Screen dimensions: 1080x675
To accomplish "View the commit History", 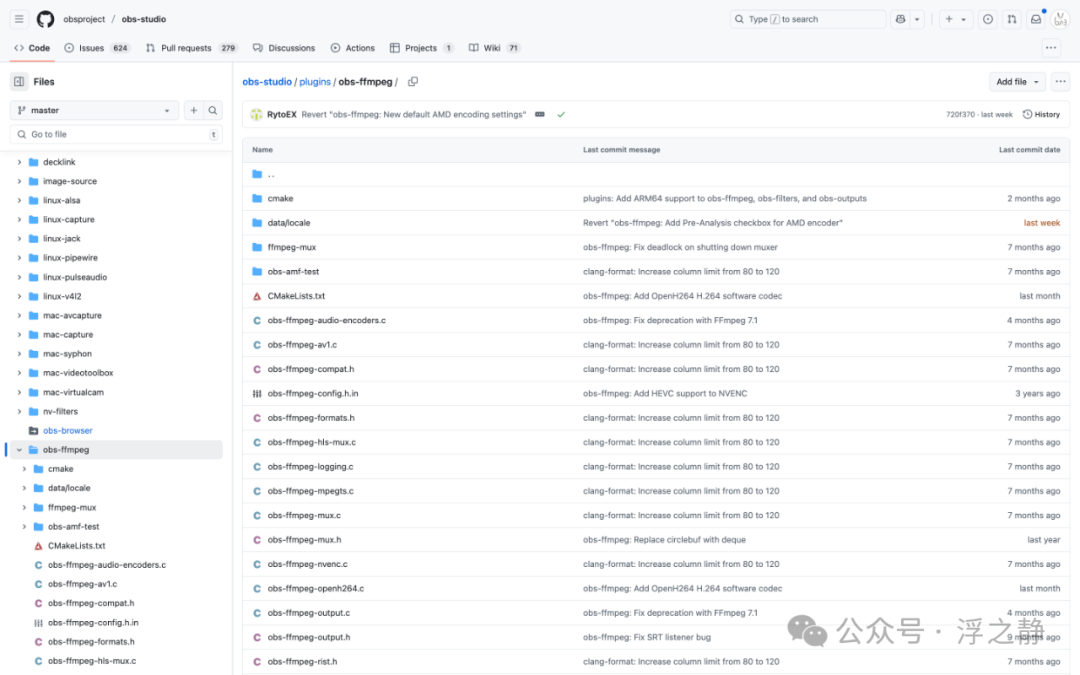I will 1041,114.
